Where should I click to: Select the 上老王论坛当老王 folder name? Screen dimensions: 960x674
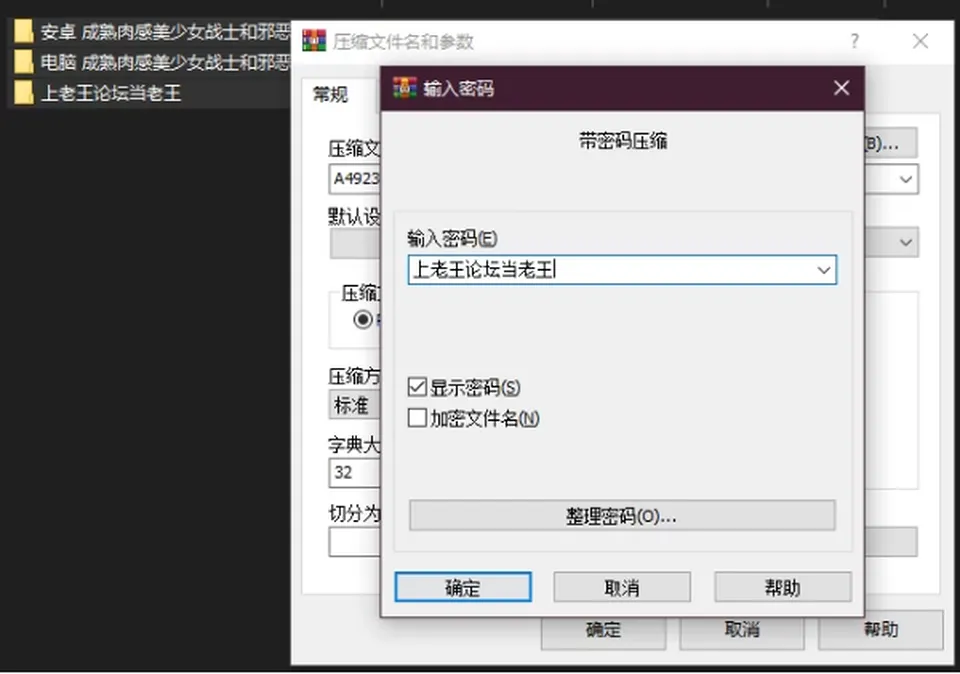[x=111, y=93]
